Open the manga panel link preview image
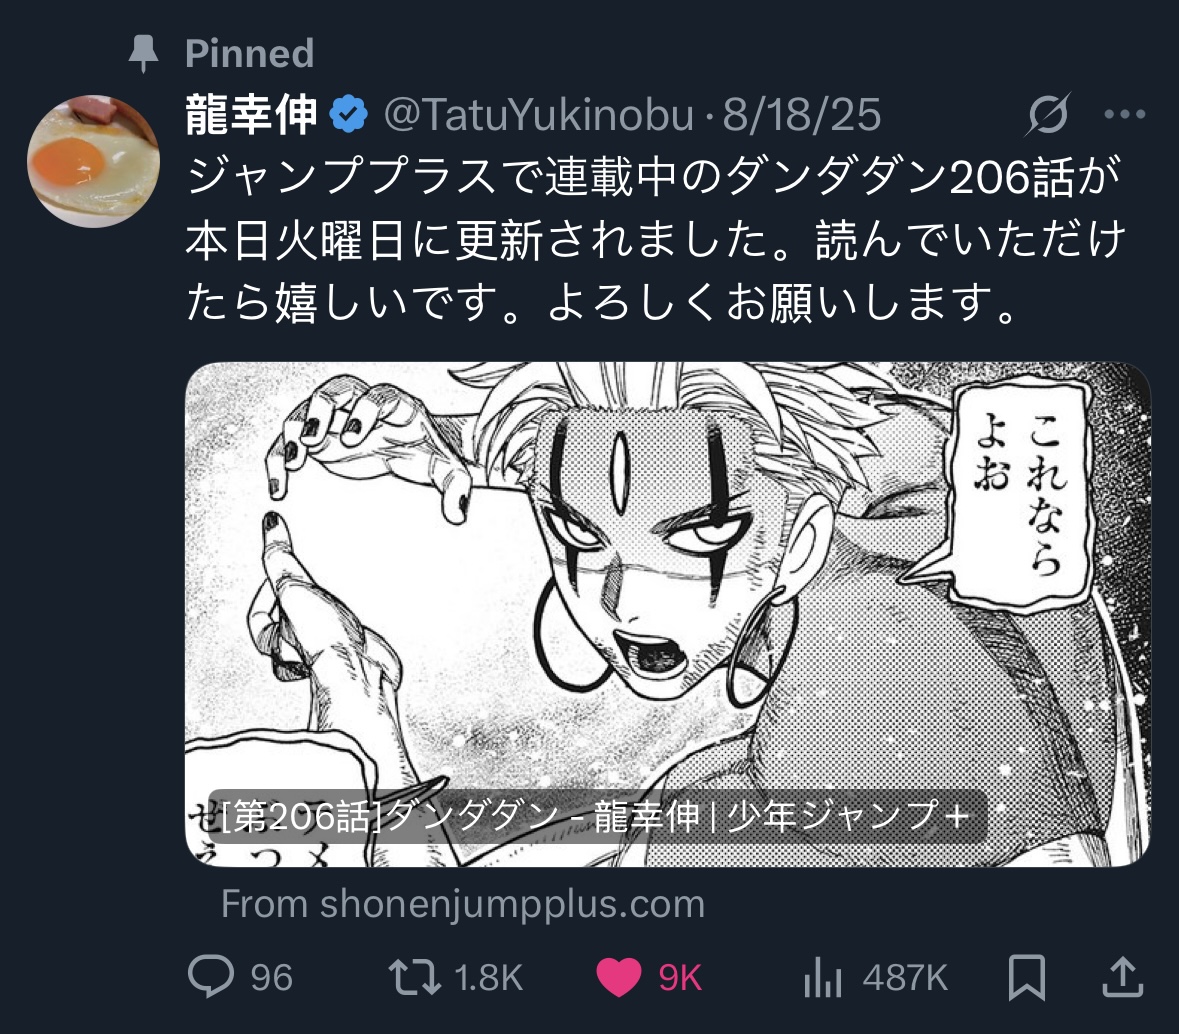1179x1034 pixels. pyautogui.click(x=668, y=614)
